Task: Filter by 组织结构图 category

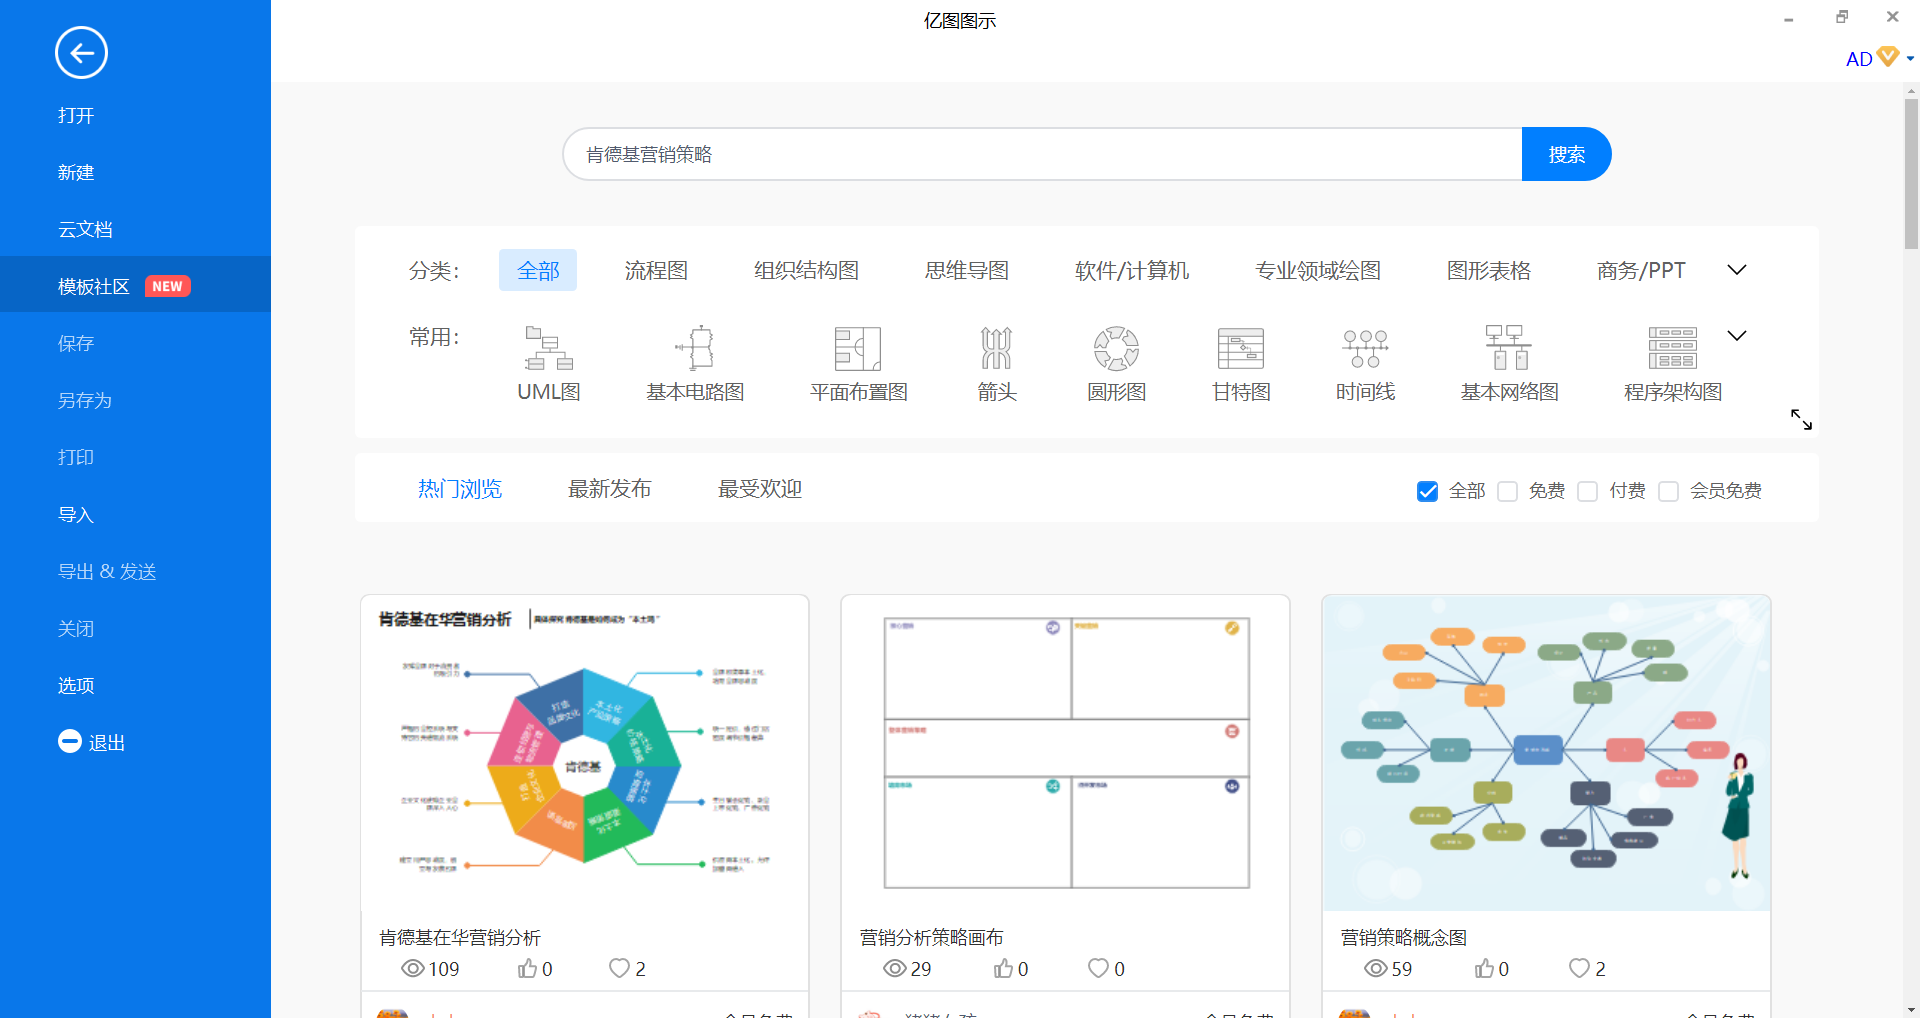Action: (806, 270)
